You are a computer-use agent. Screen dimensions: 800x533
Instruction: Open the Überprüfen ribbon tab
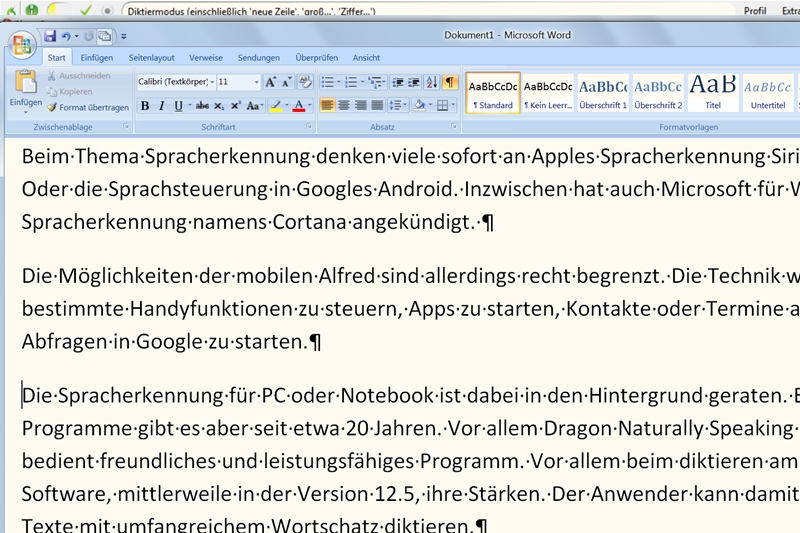316,58
